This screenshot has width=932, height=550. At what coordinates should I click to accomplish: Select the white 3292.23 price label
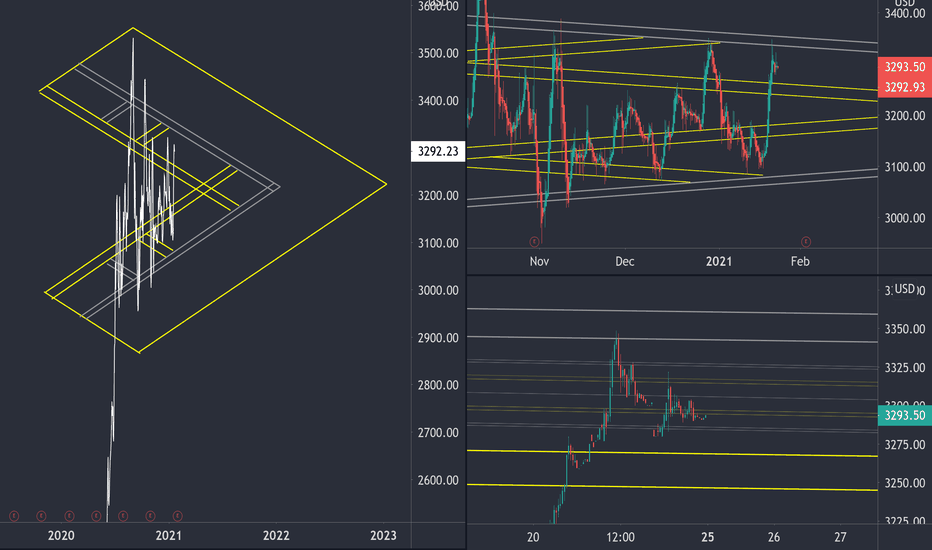pos(438,152)
